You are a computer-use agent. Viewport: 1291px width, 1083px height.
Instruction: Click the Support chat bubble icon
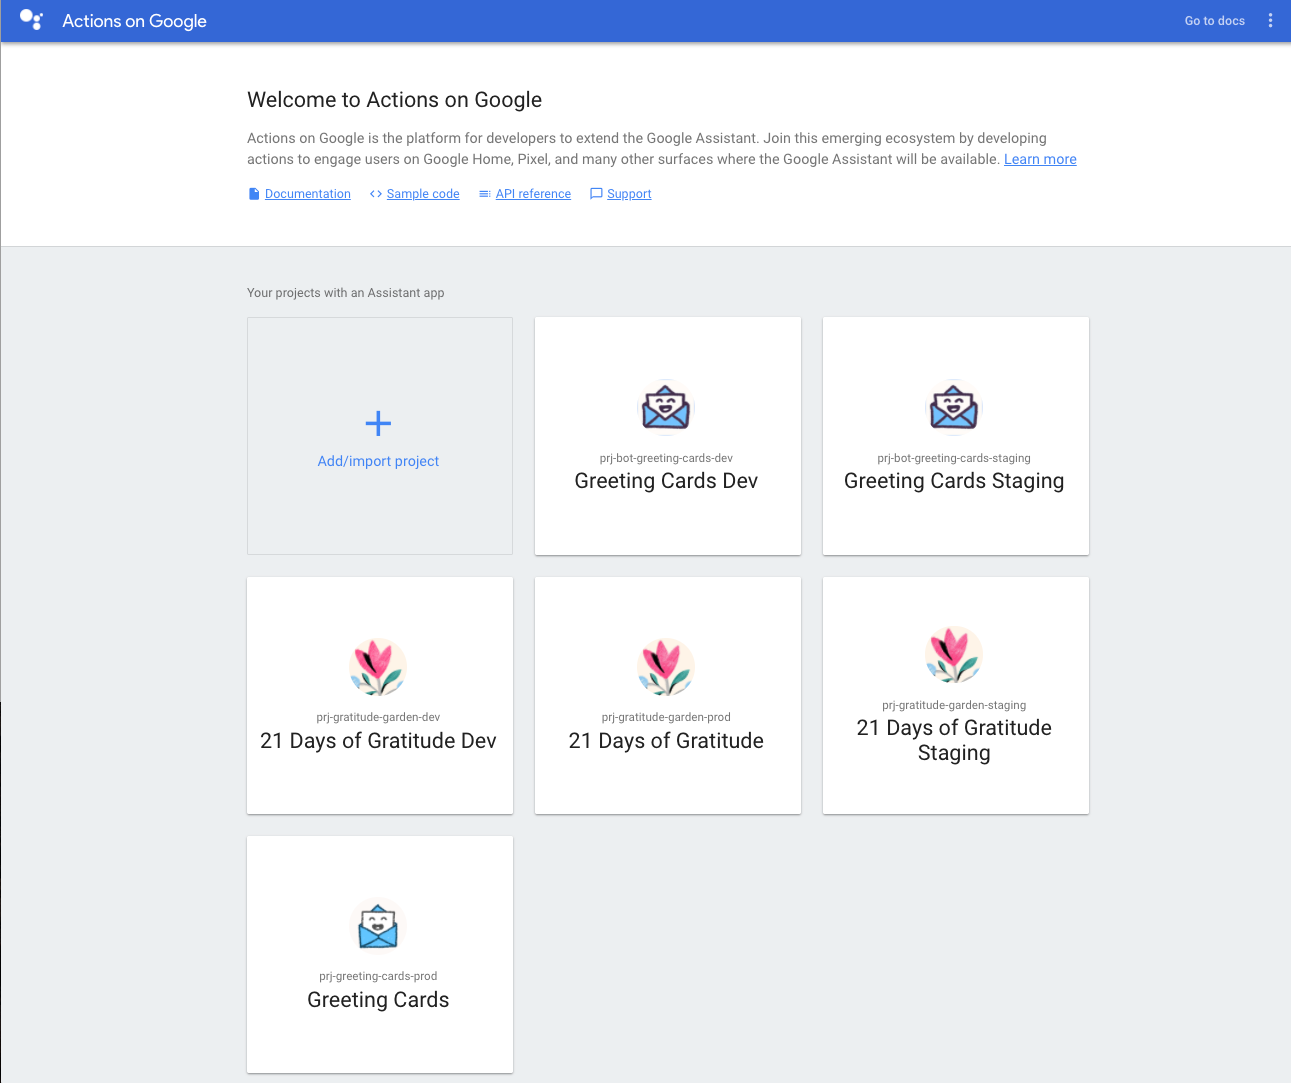coord(596,194)
